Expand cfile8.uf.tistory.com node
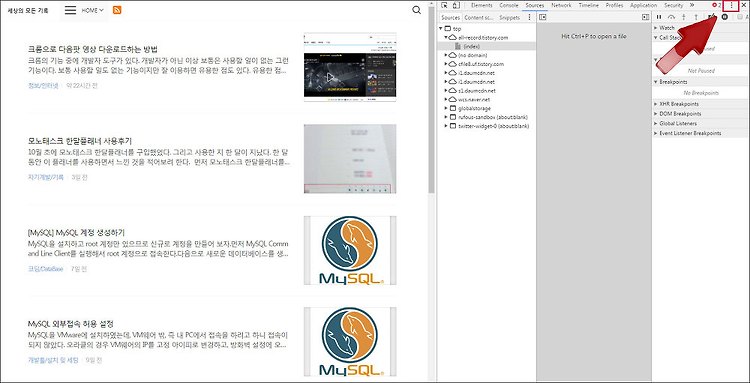Screen dimensions: 750x383 446,64
